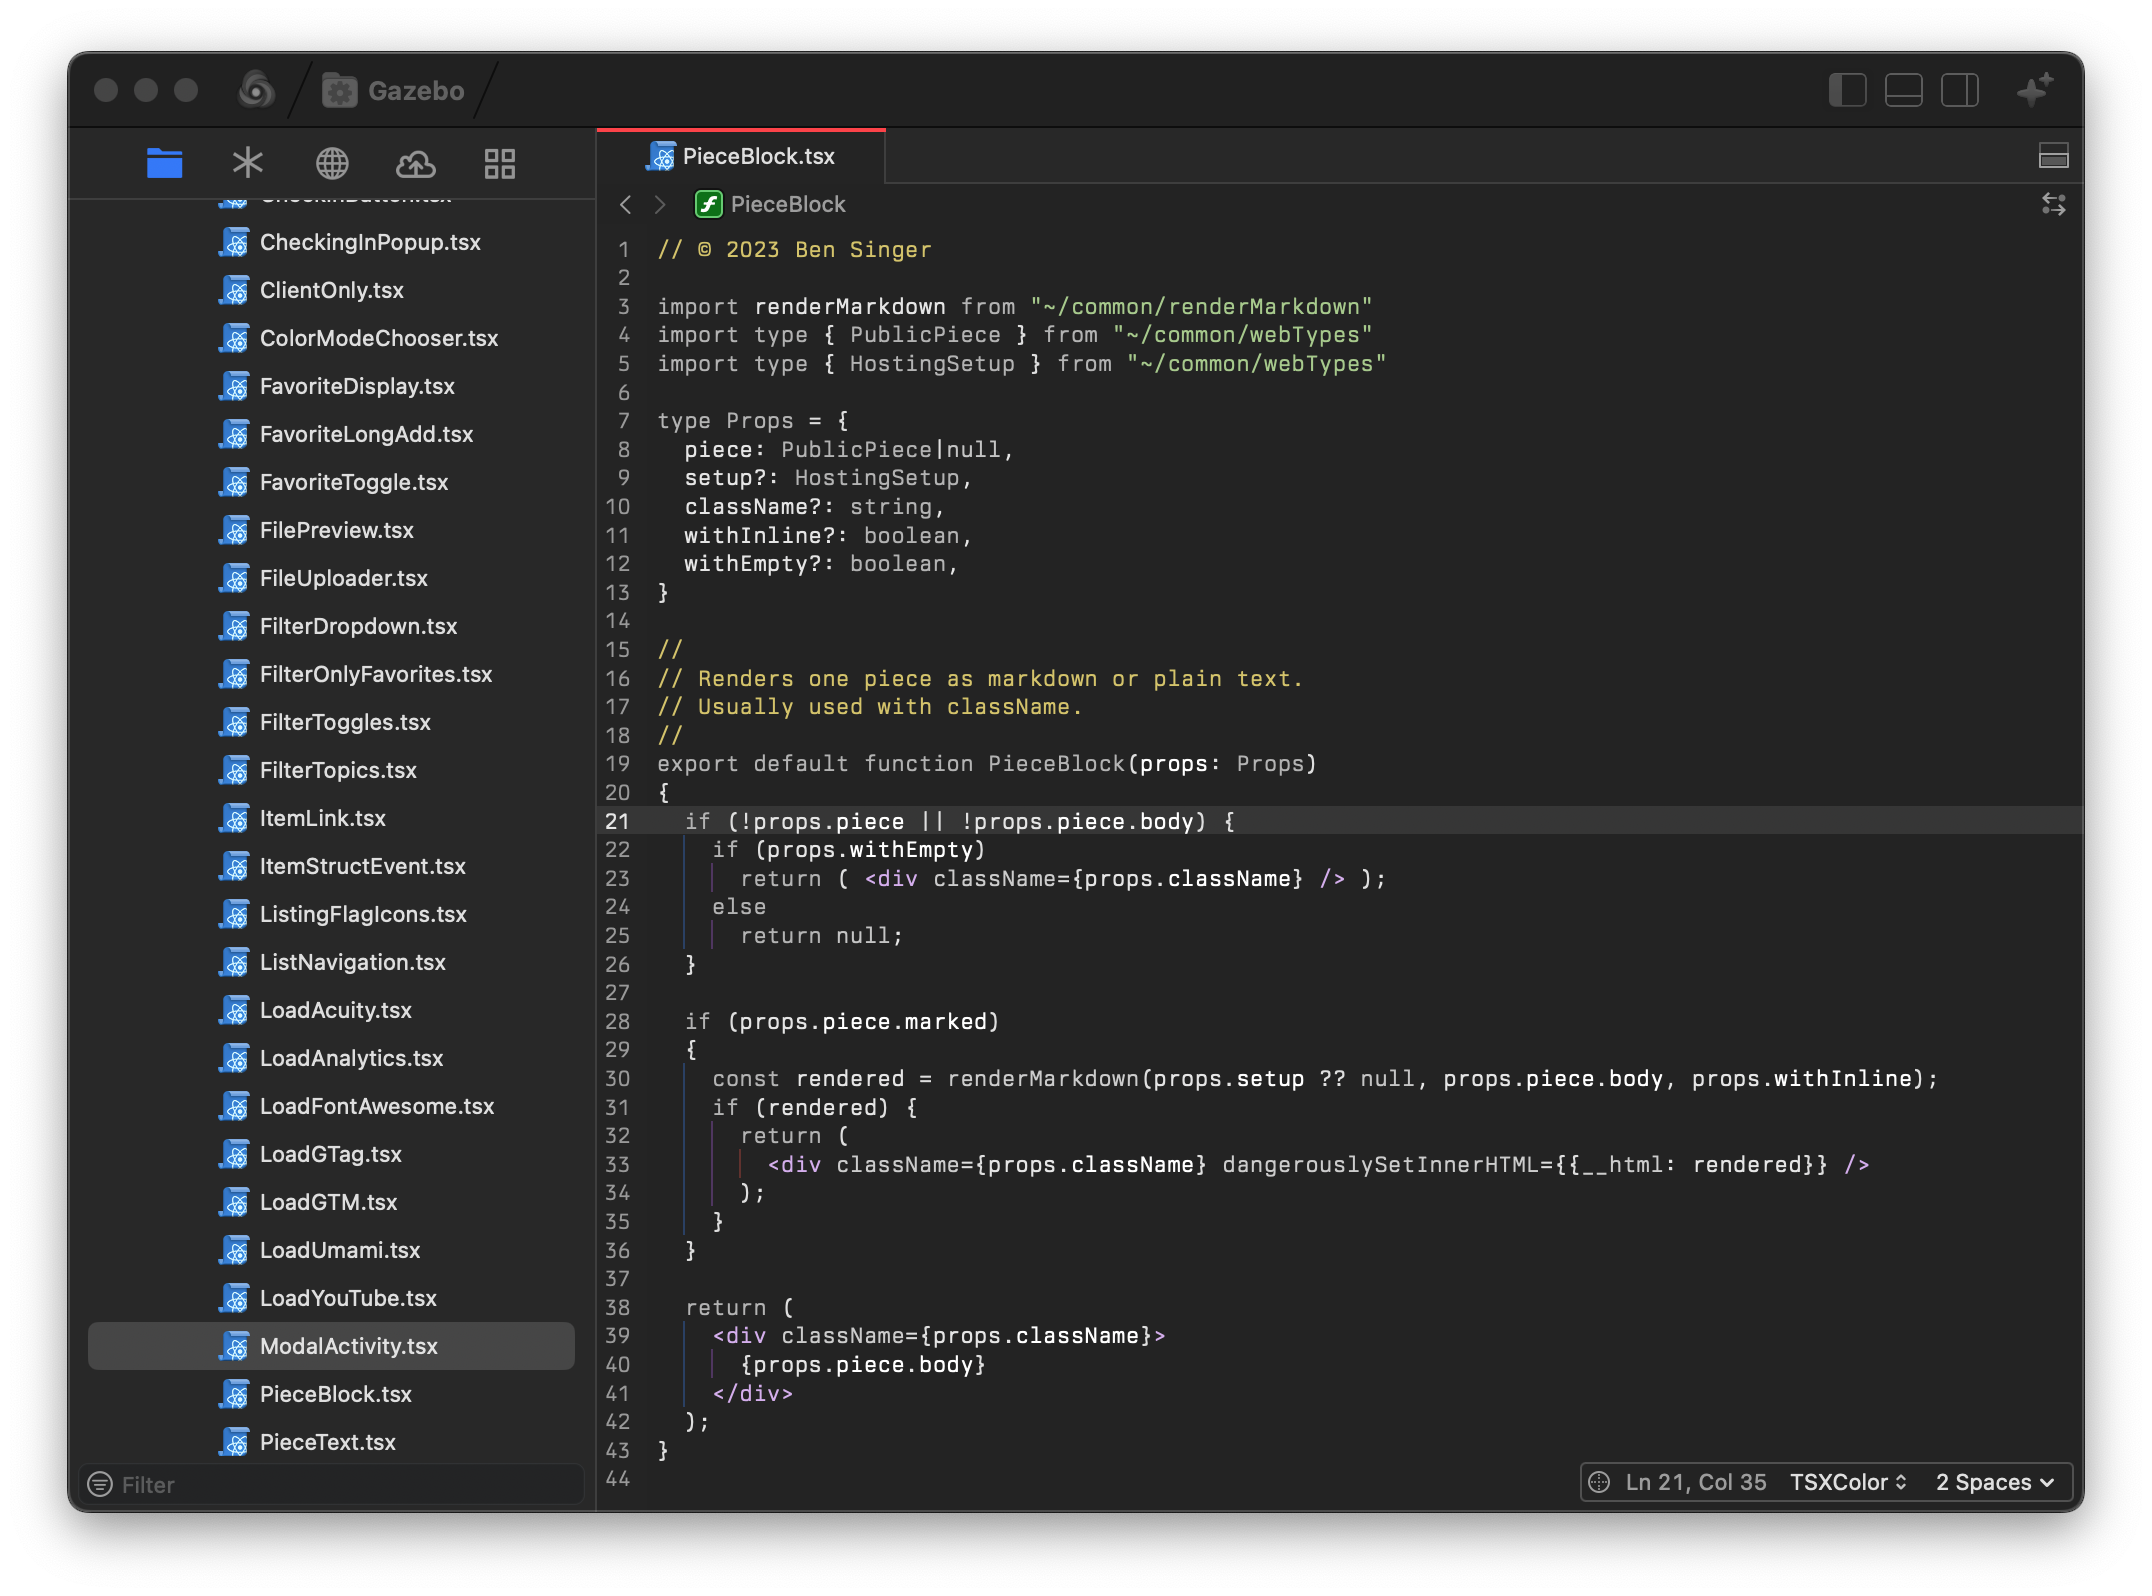This screenshot has height=1596, width=2152.
Task: Open the 2 Spaces indentation dropdown
Action: (1994, 1482)
